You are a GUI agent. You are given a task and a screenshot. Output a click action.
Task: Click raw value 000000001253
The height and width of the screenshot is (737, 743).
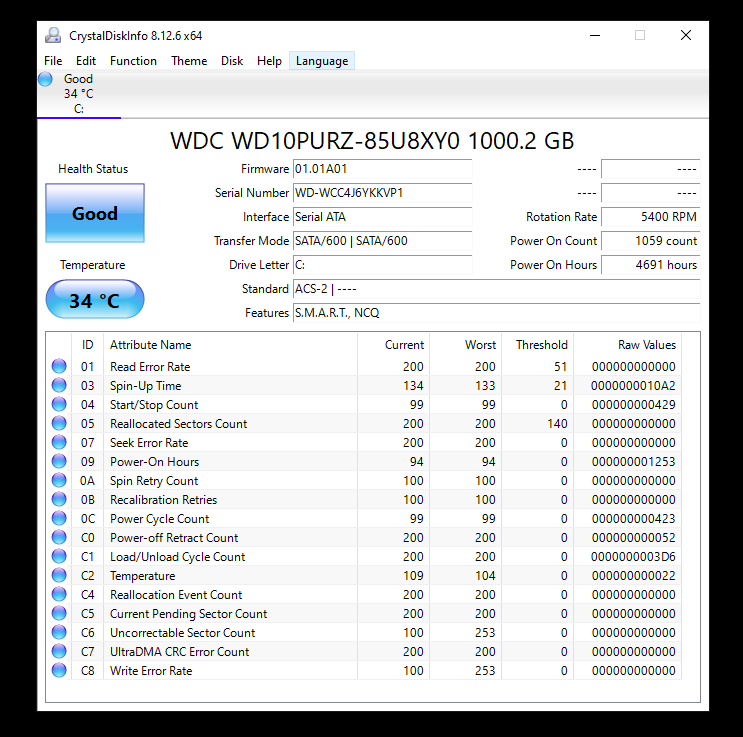[633, 462]
